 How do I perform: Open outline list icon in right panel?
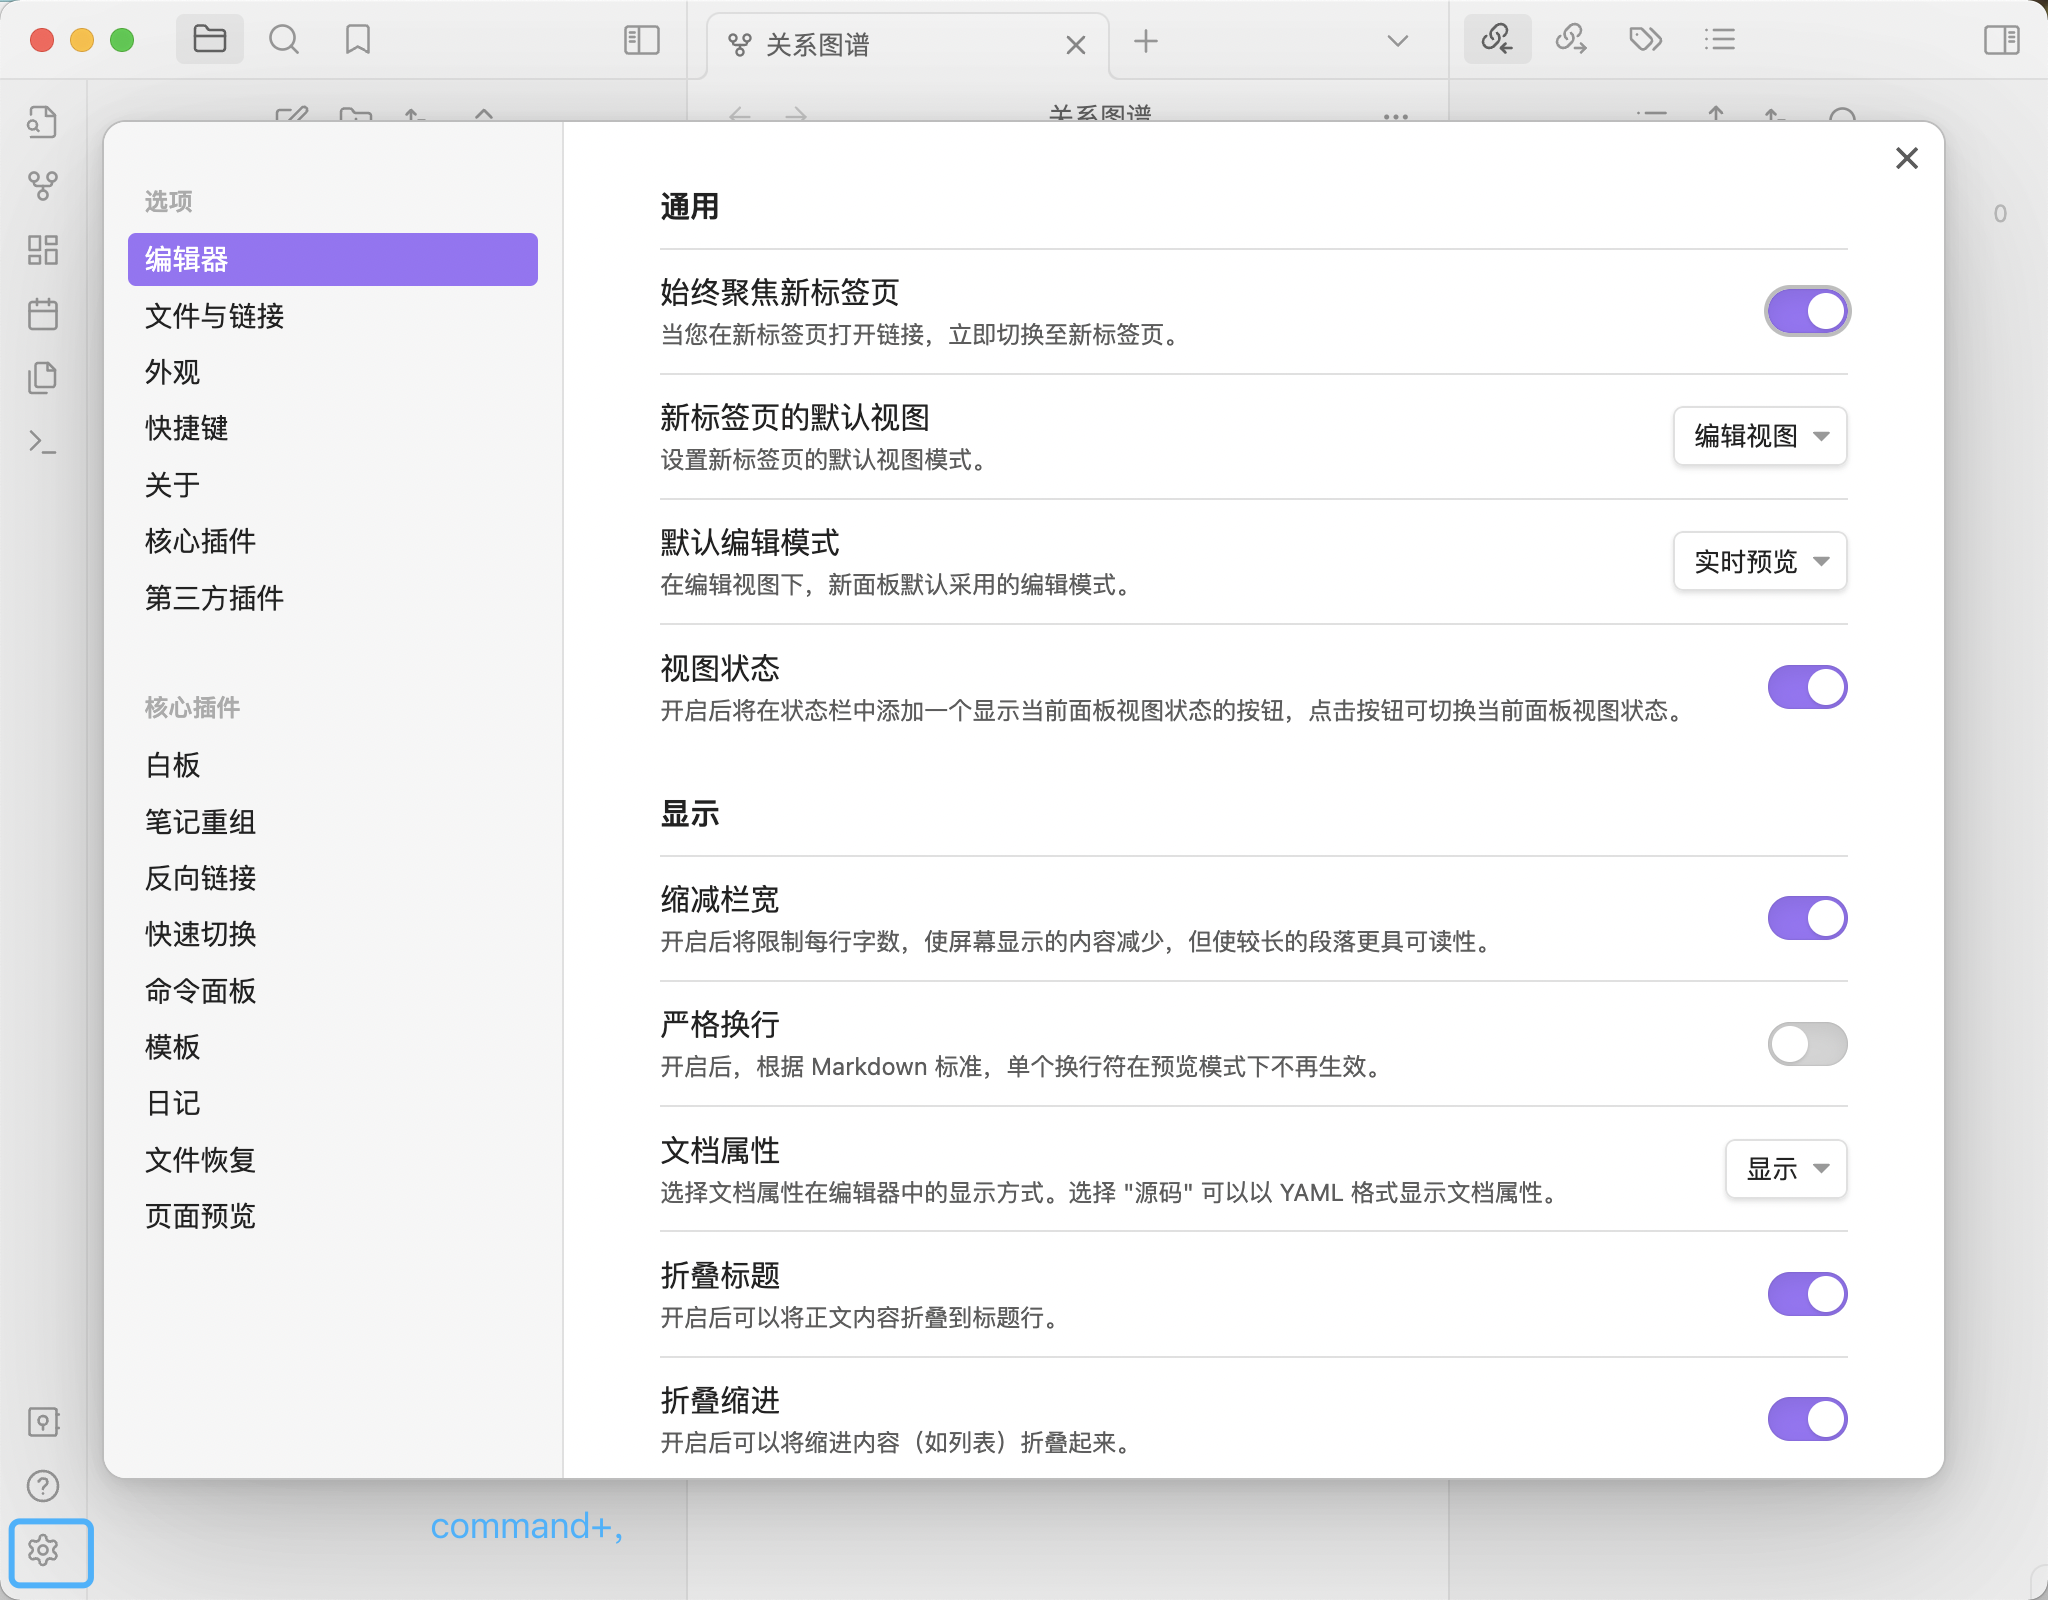point(1719,40)
